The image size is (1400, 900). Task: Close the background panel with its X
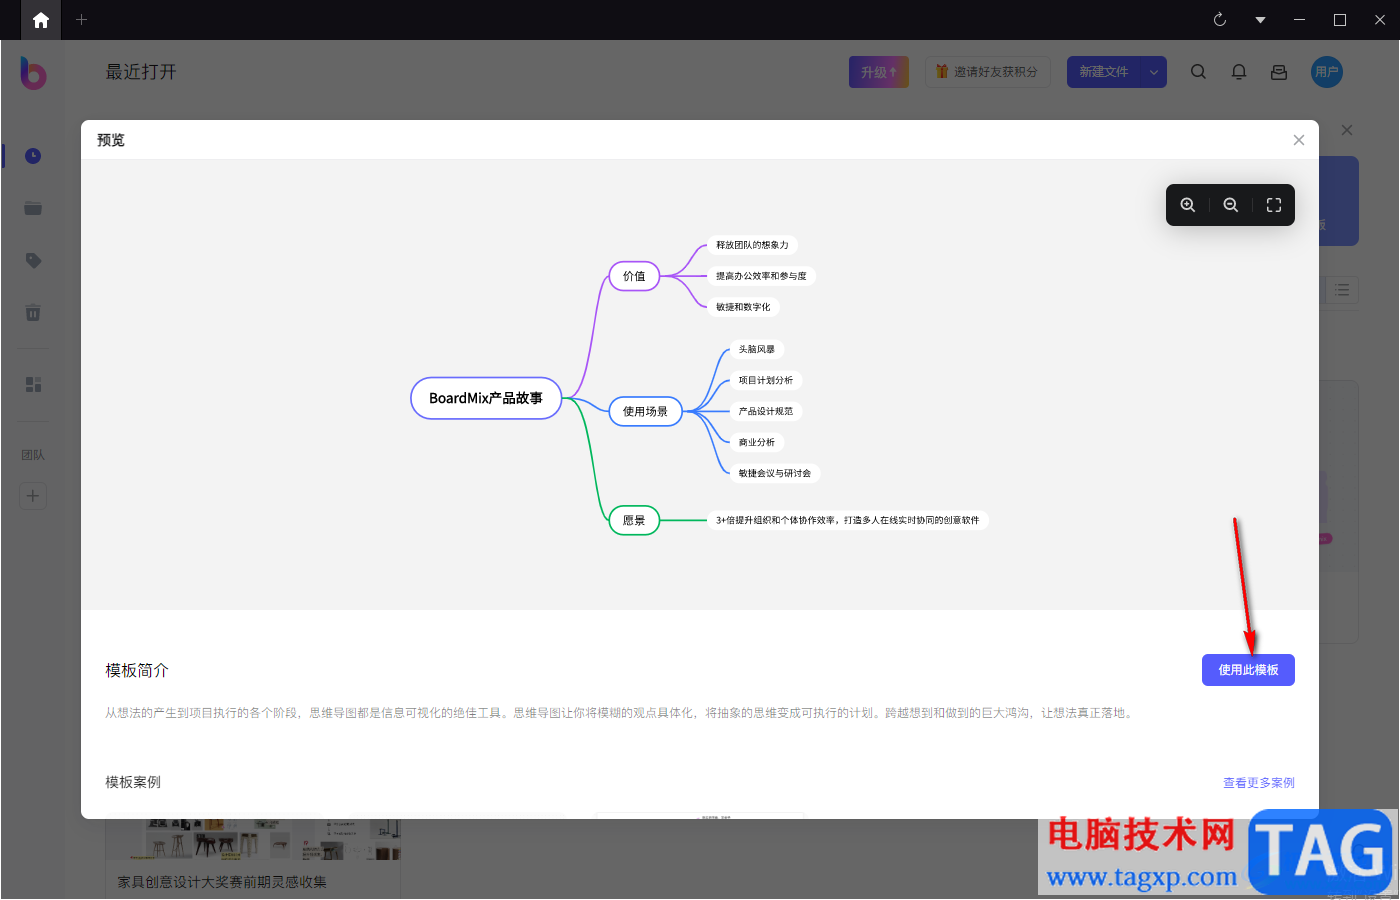tap(1347, 130)
